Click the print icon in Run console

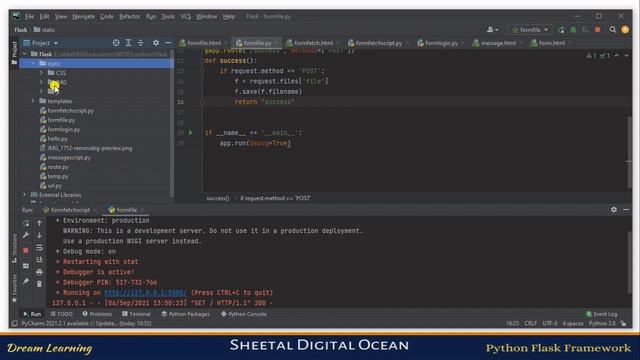[39, 272]
